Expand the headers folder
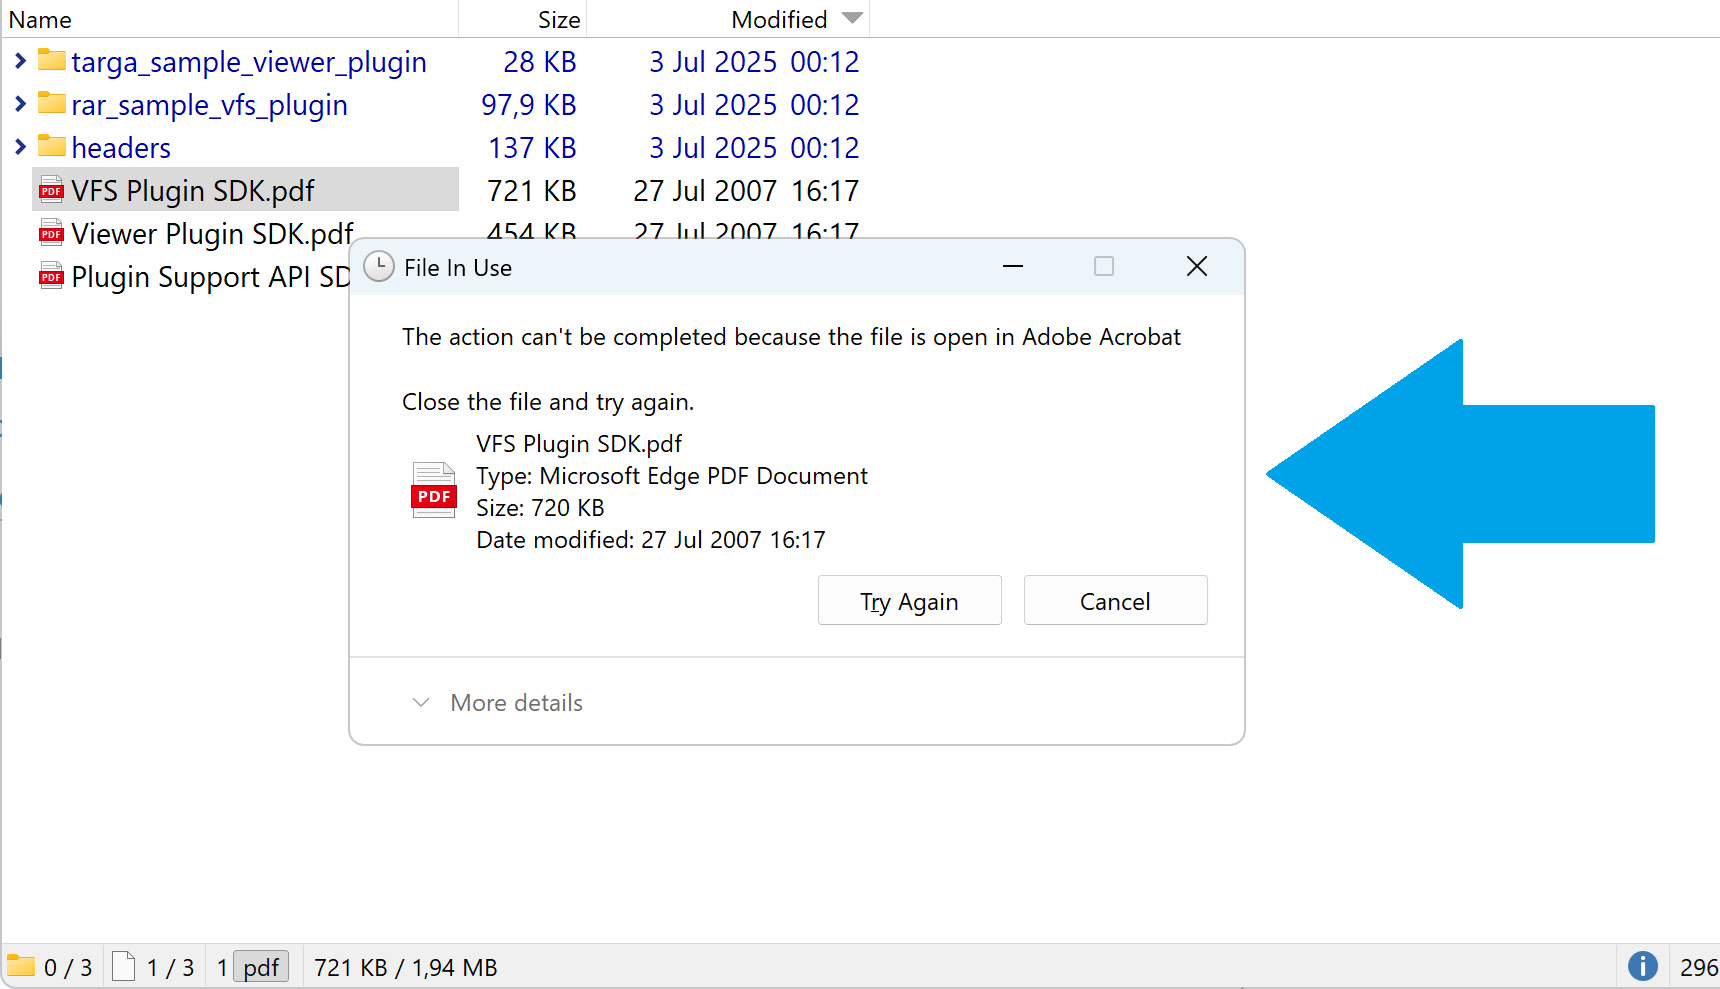 pos(20,147)
